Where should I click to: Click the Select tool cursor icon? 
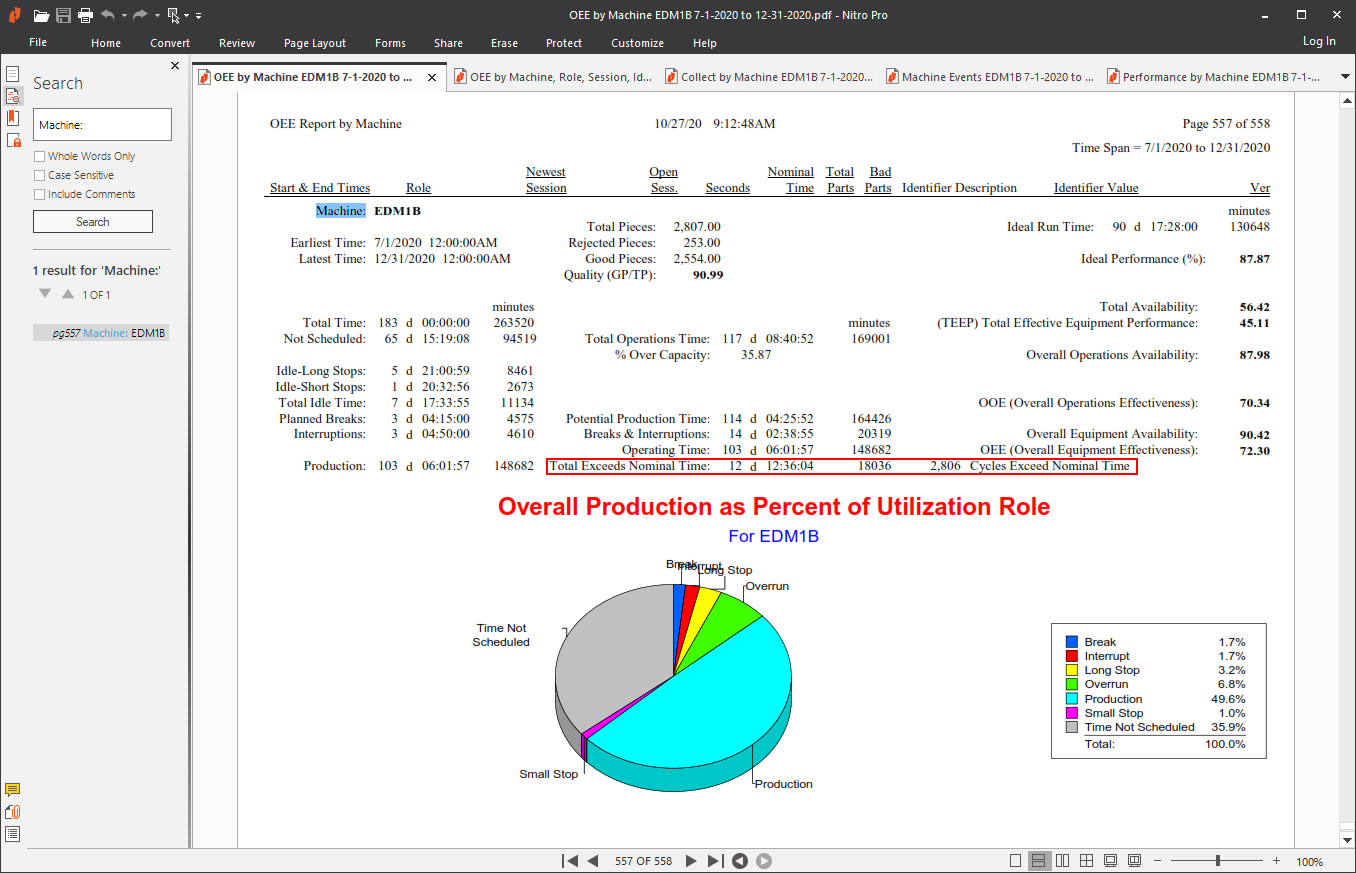pos(173,15)
